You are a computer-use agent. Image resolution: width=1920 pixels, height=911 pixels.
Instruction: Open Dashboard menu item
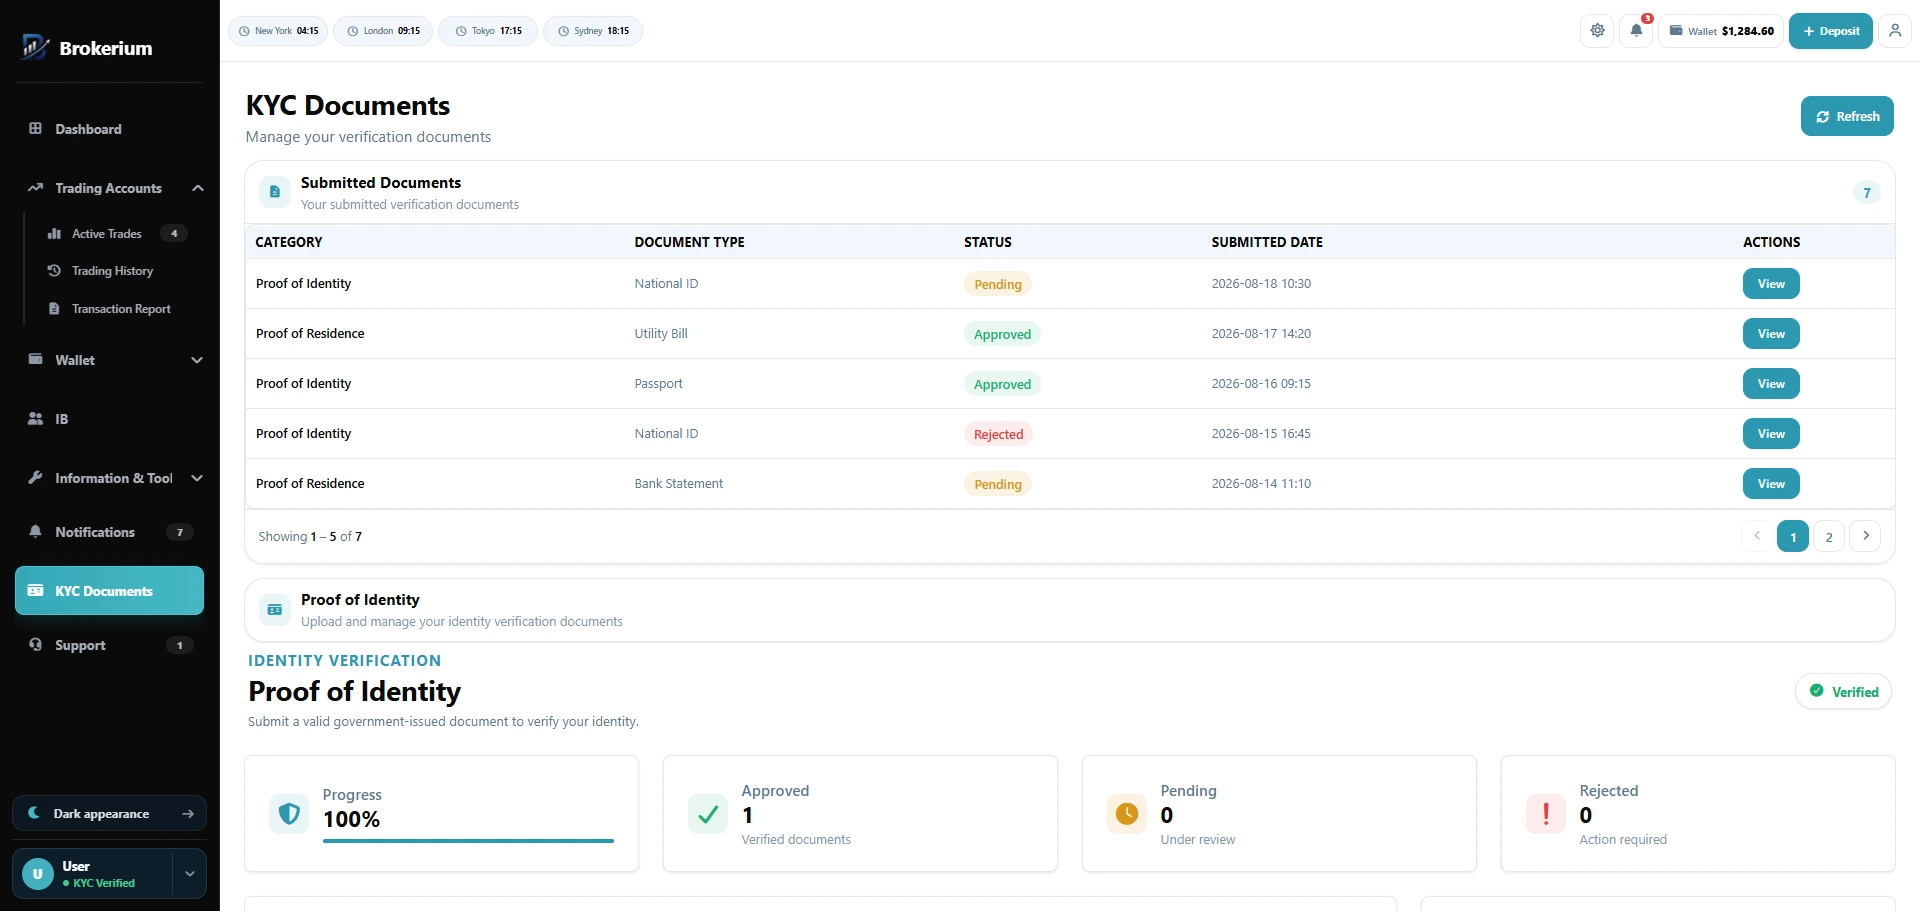coord(110,129)
